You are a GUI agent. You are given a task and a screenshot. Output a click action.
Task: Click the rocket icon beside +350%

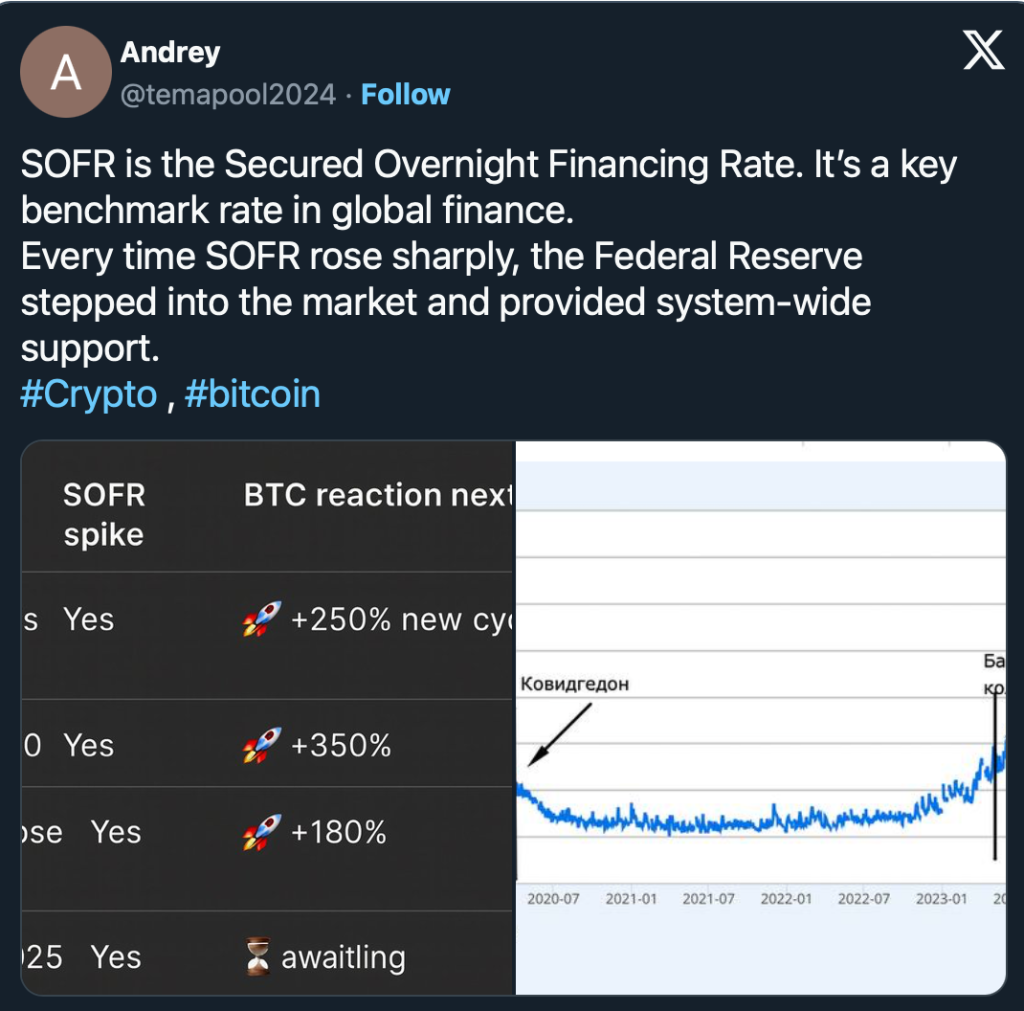click(x=262, y=746)
